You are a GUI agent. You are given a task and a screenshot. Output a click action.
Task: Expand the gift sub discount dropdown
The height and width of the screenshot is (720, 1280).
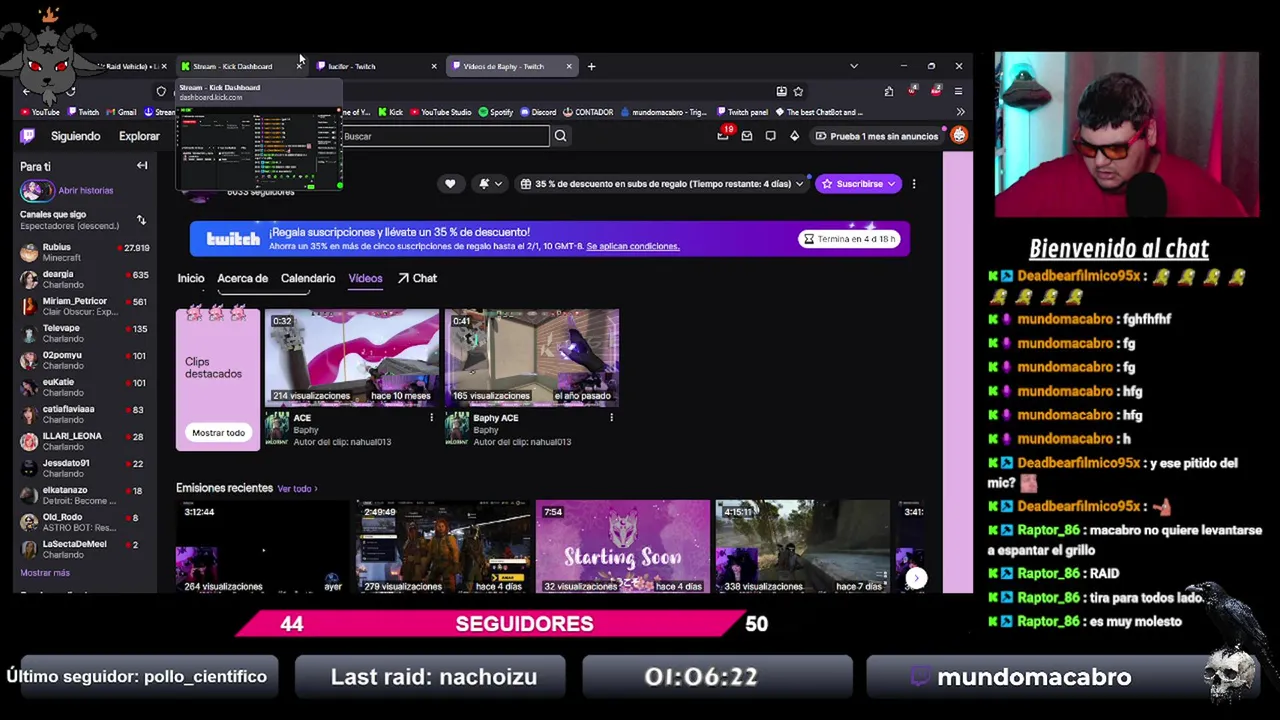coord(662,184)
